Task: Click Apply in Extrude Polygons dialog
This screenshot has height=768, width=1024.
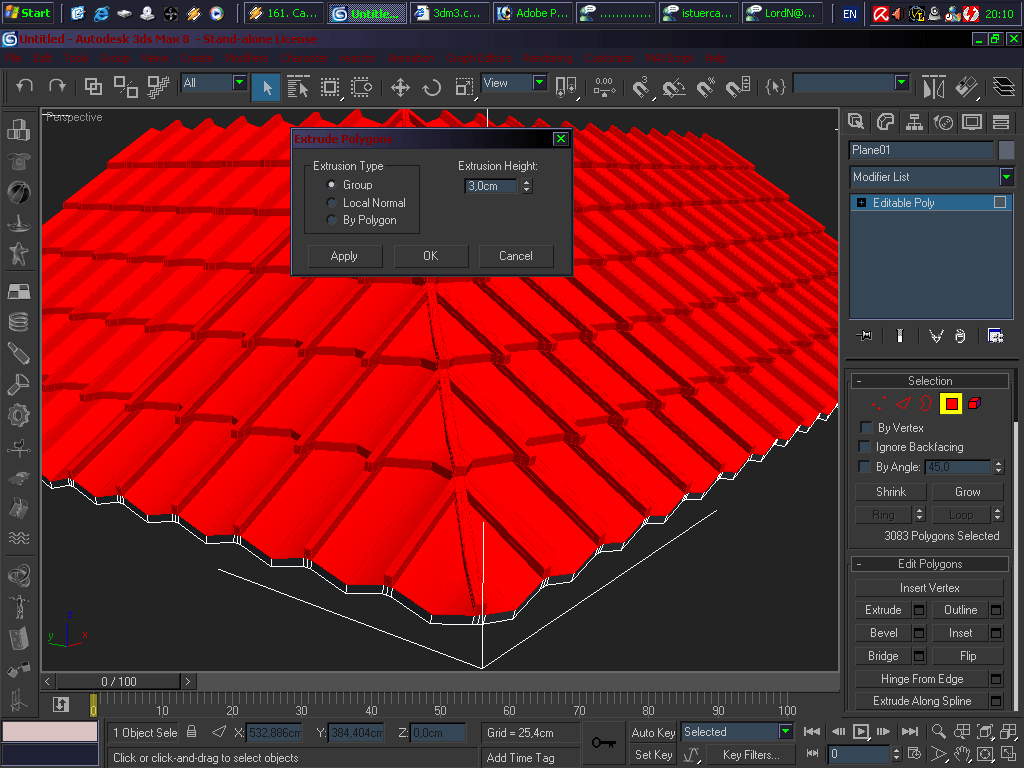Action: point(344,256)
